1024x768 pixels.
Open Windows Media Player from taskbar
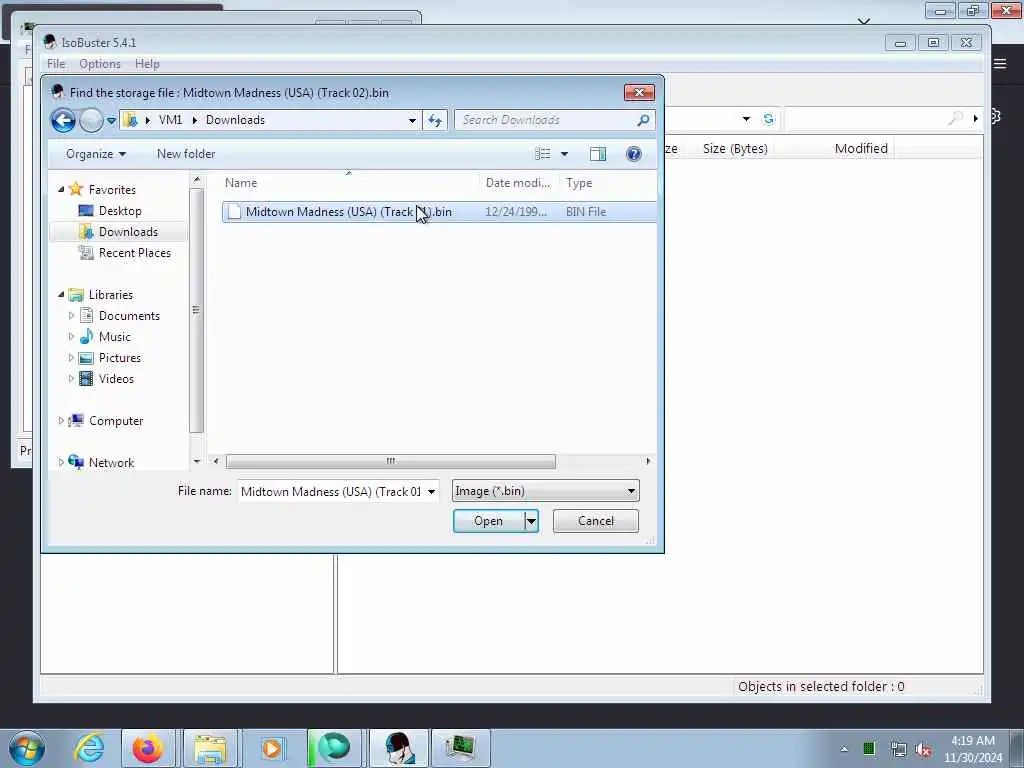(x=272, y=748)
